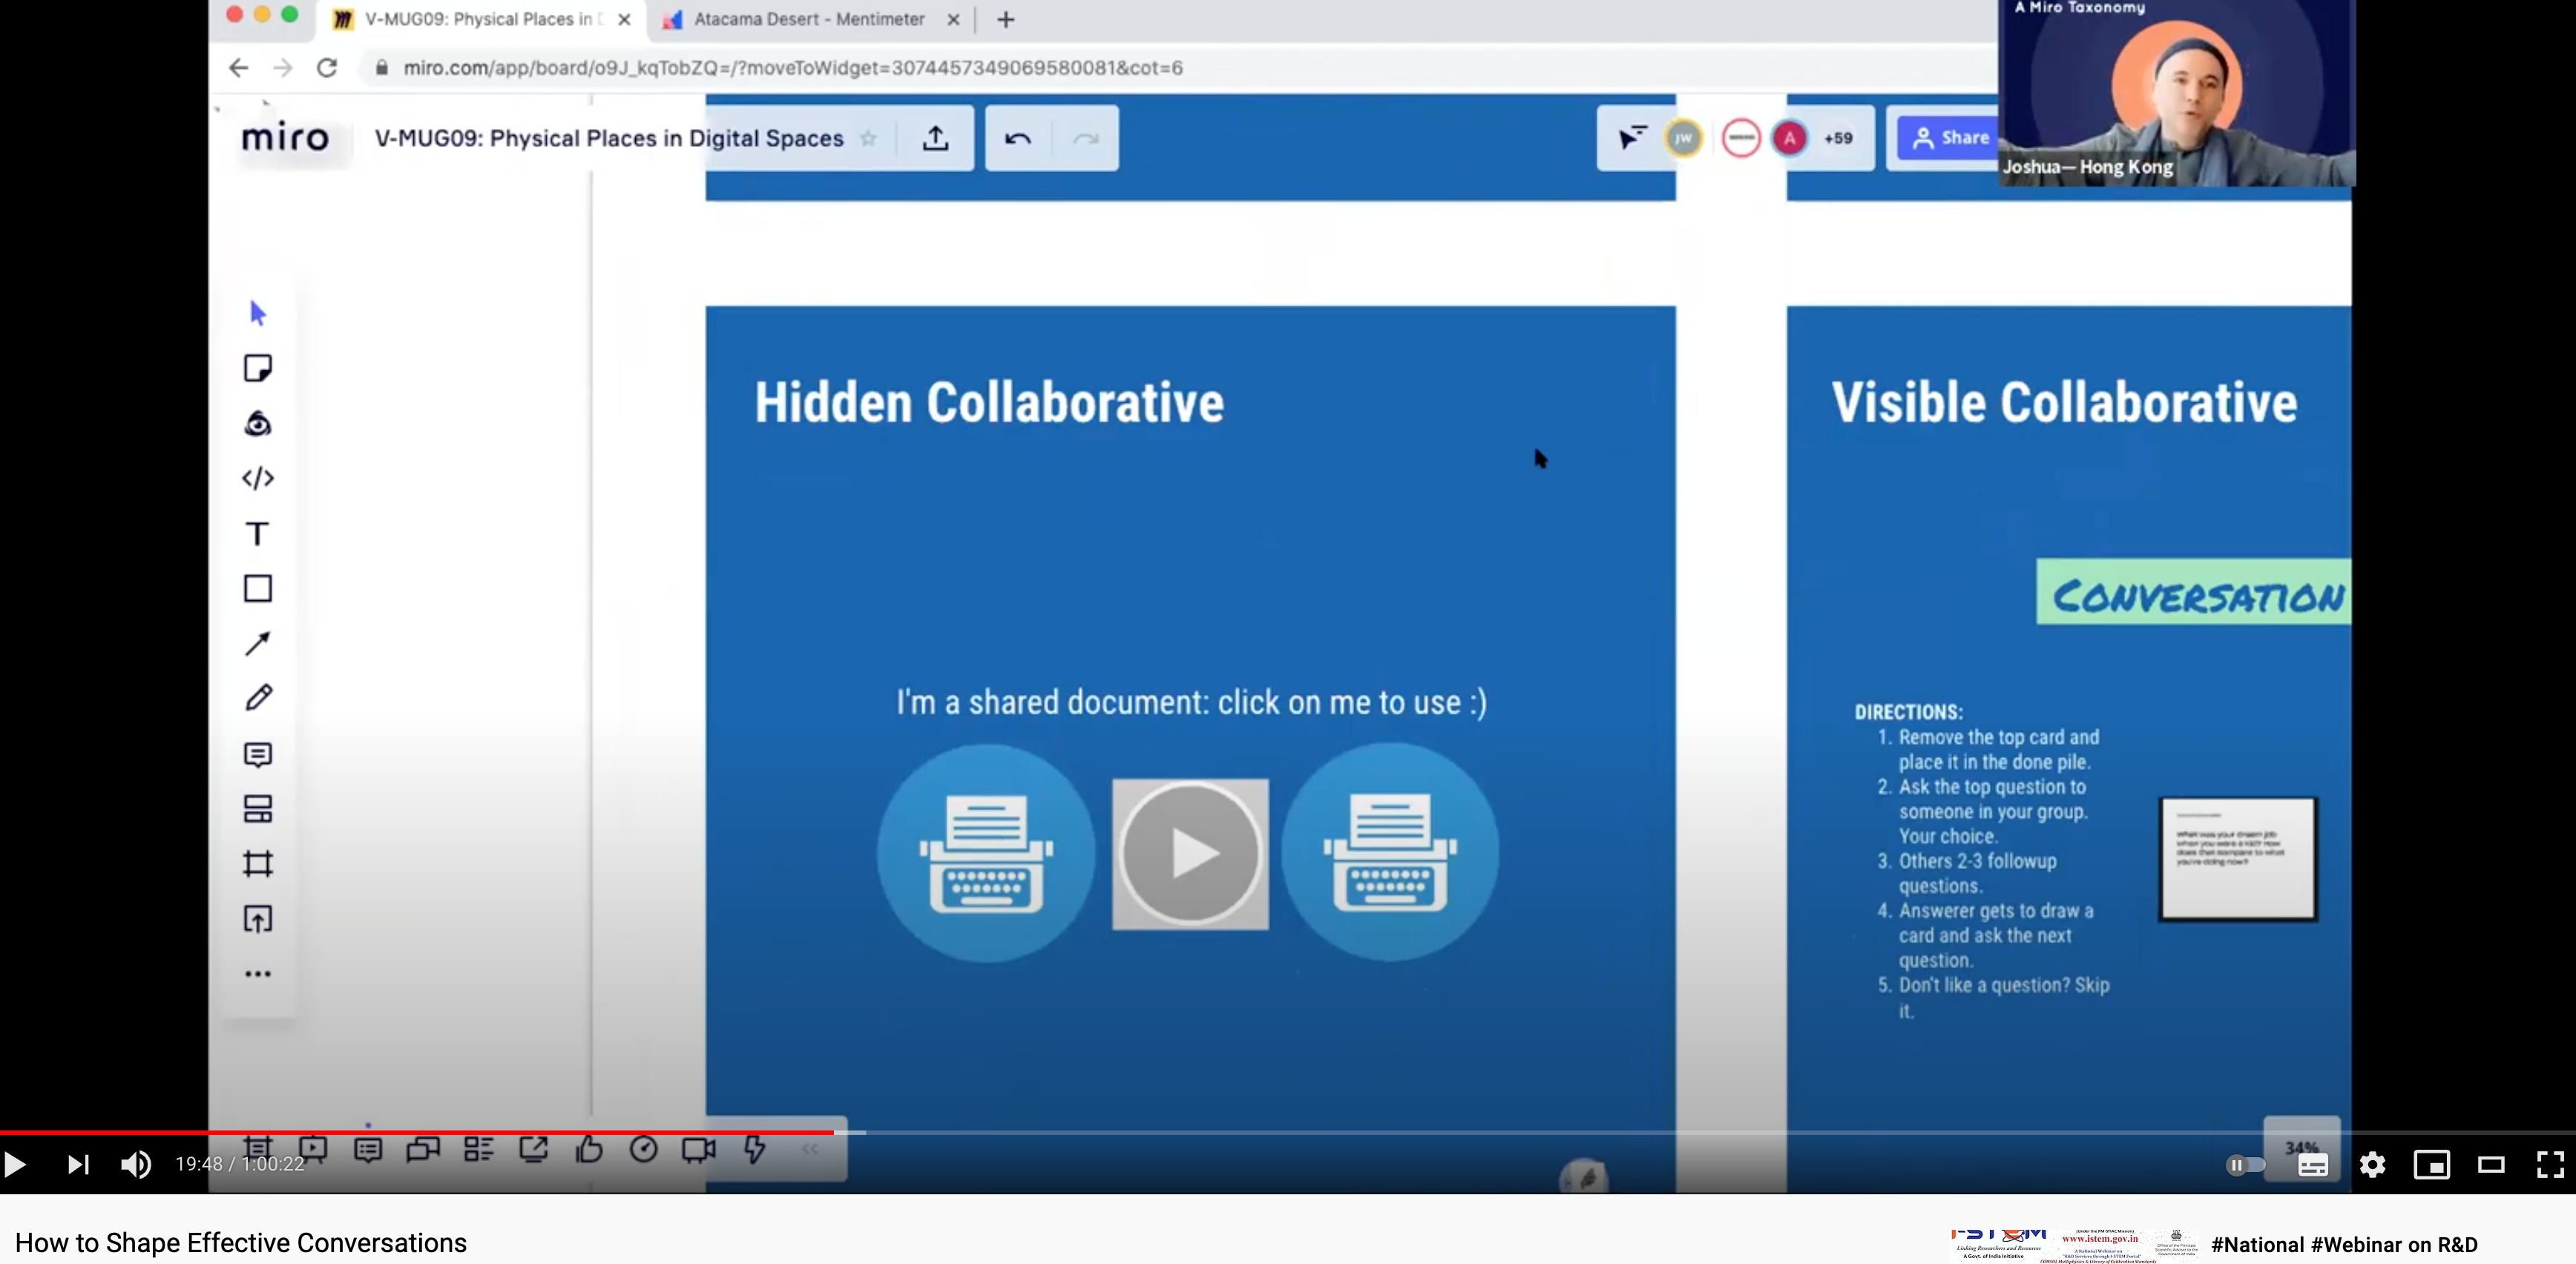Click the white question card on board
Image resolution: width=2576 pixels, height=1264 pixels.
2238,858
